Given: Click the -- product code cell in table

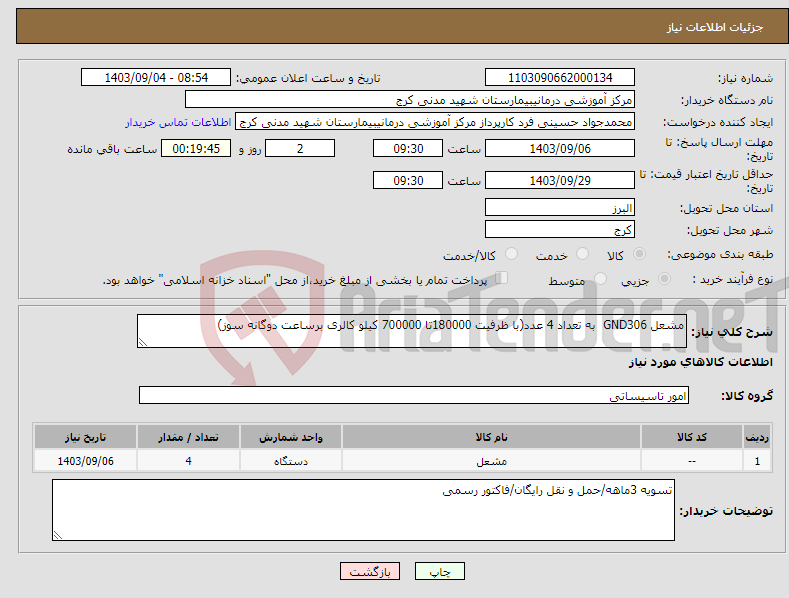Looking at the screenshot, I should click(692, 461).
